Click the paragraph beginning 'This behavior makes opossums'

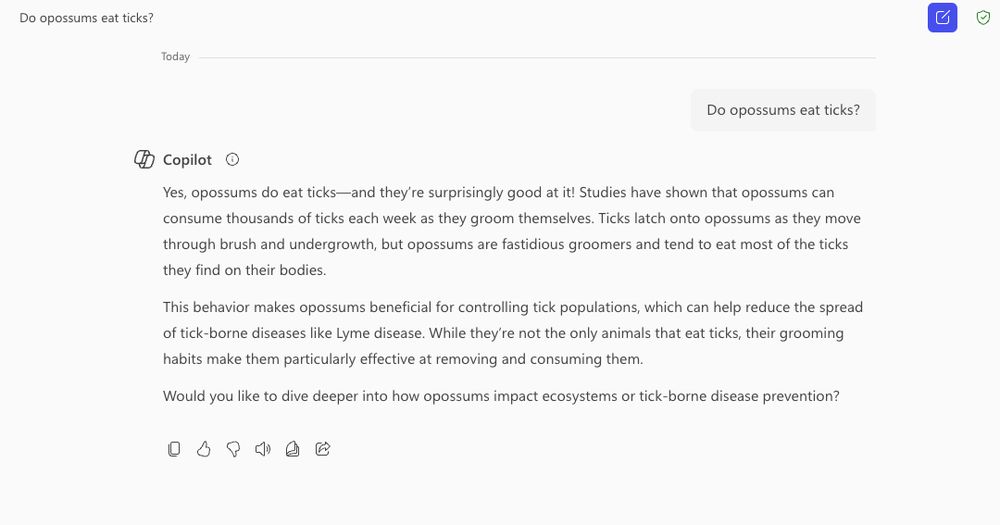(513, 333)
